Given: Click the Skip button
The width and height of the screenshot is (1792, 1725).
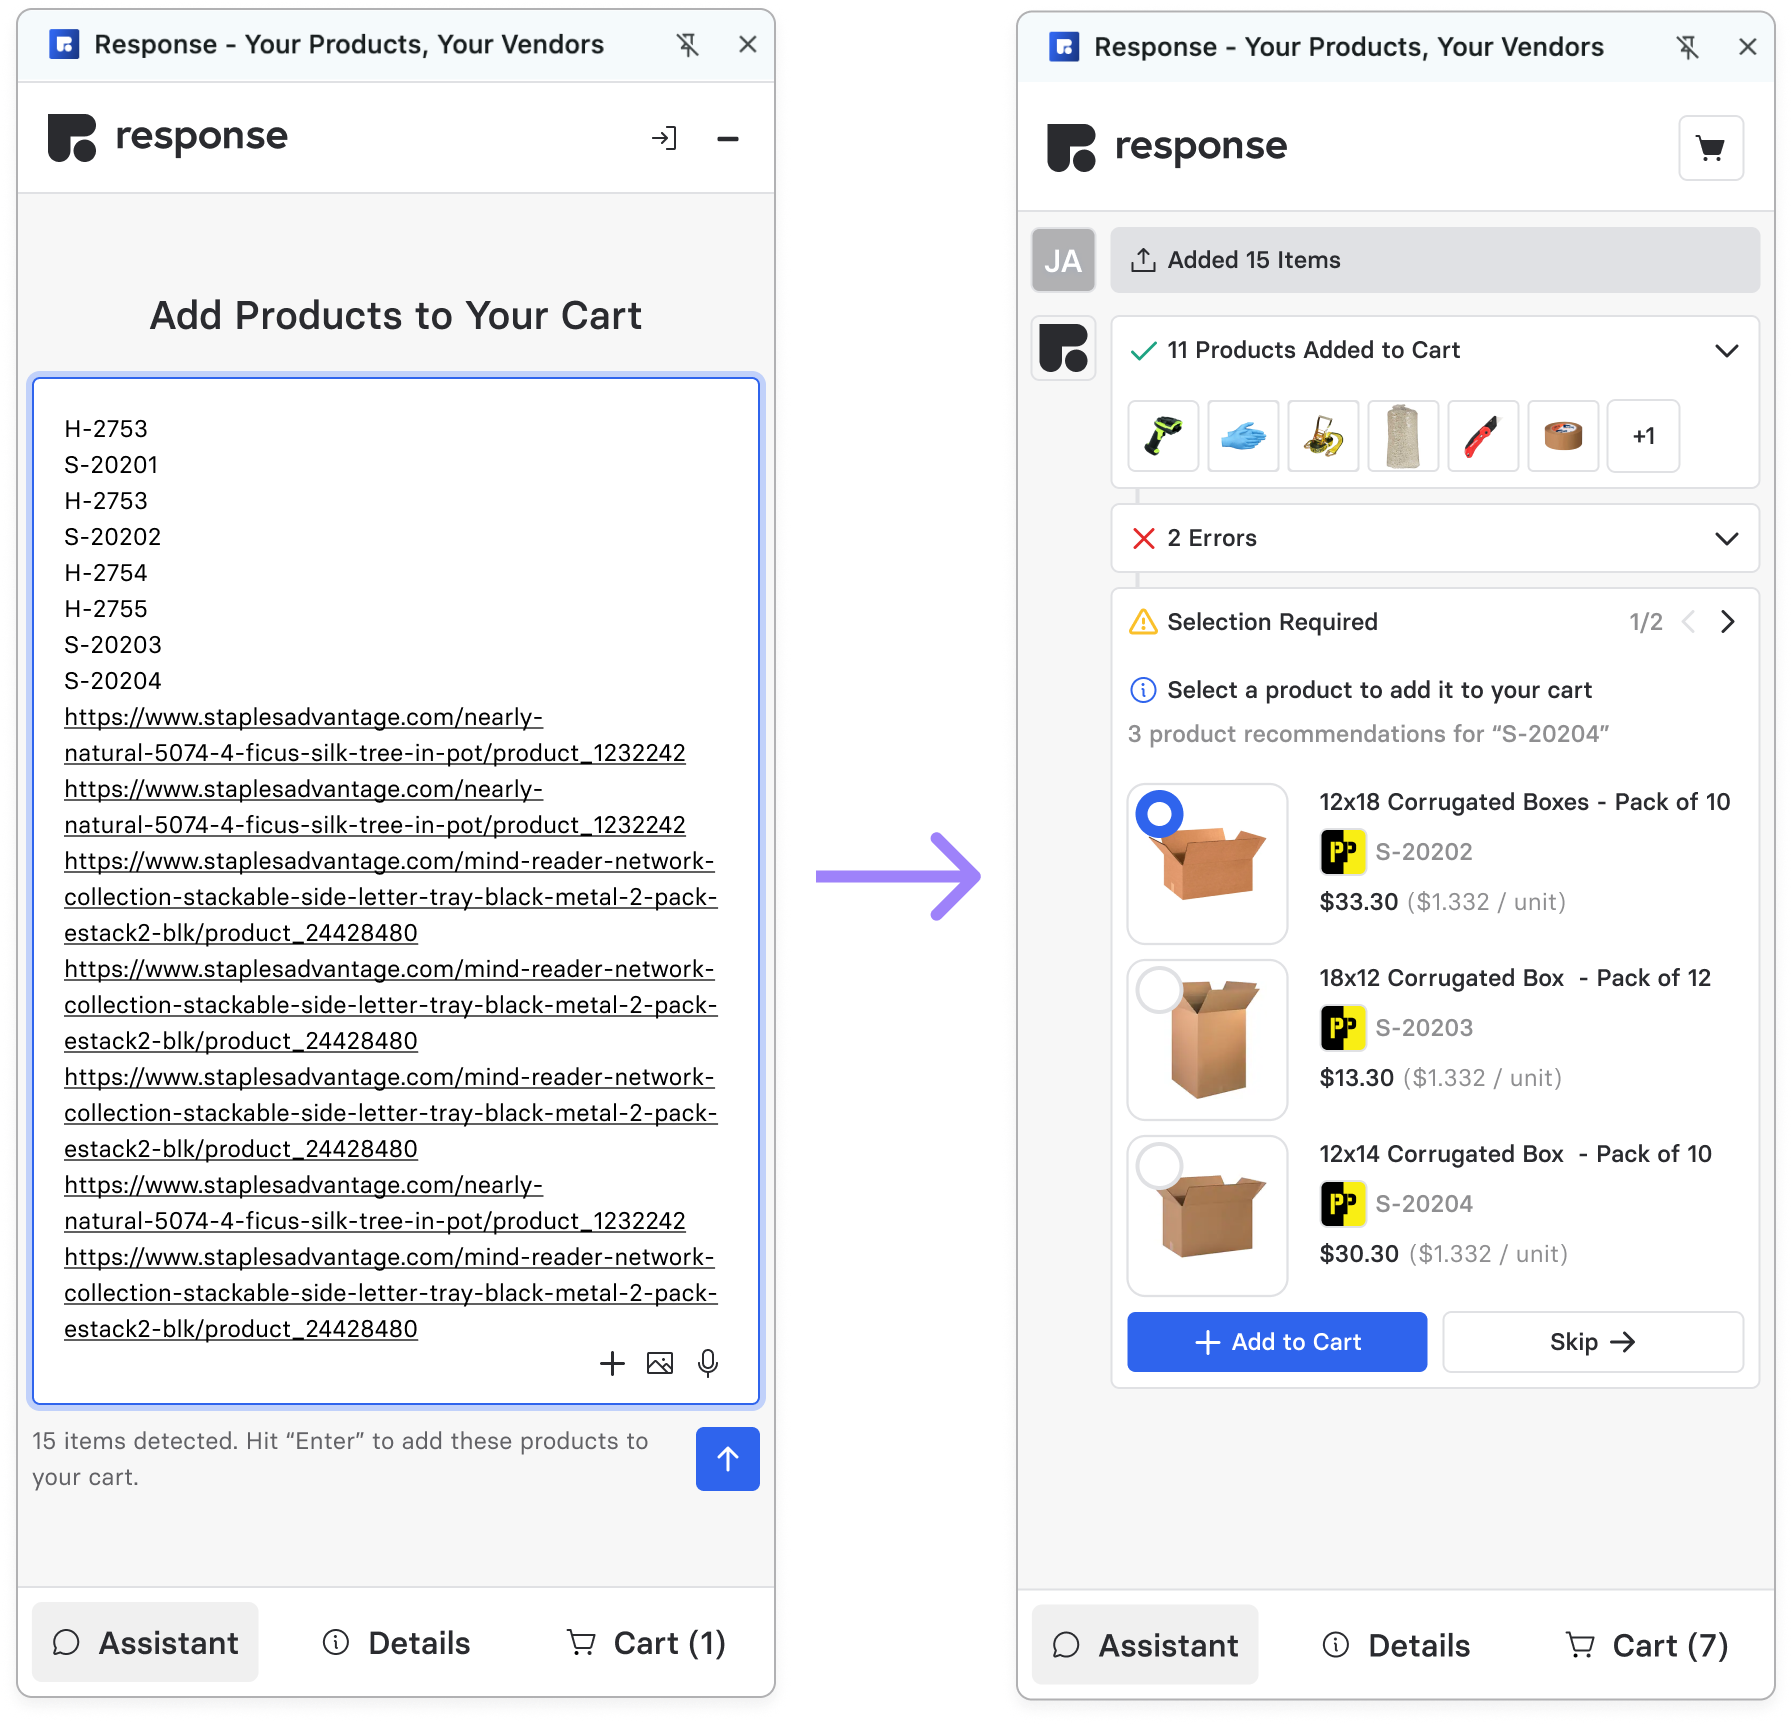Looking at the screenshot, I should (1593, 1342).
